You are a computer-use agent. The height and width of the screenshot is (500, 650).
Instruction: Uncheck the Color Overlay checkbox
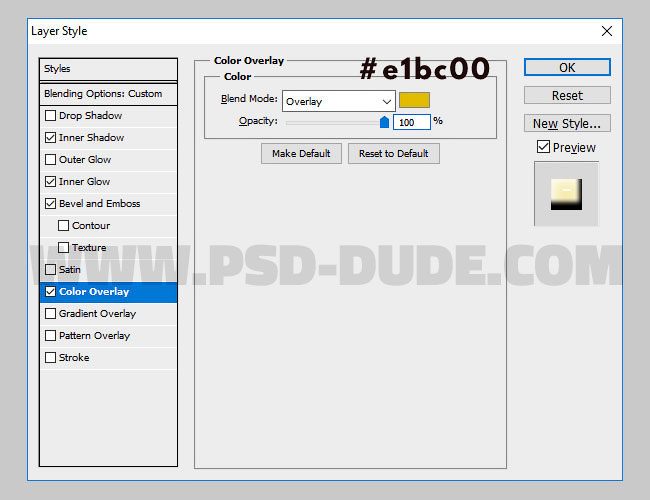click(50, 291)
